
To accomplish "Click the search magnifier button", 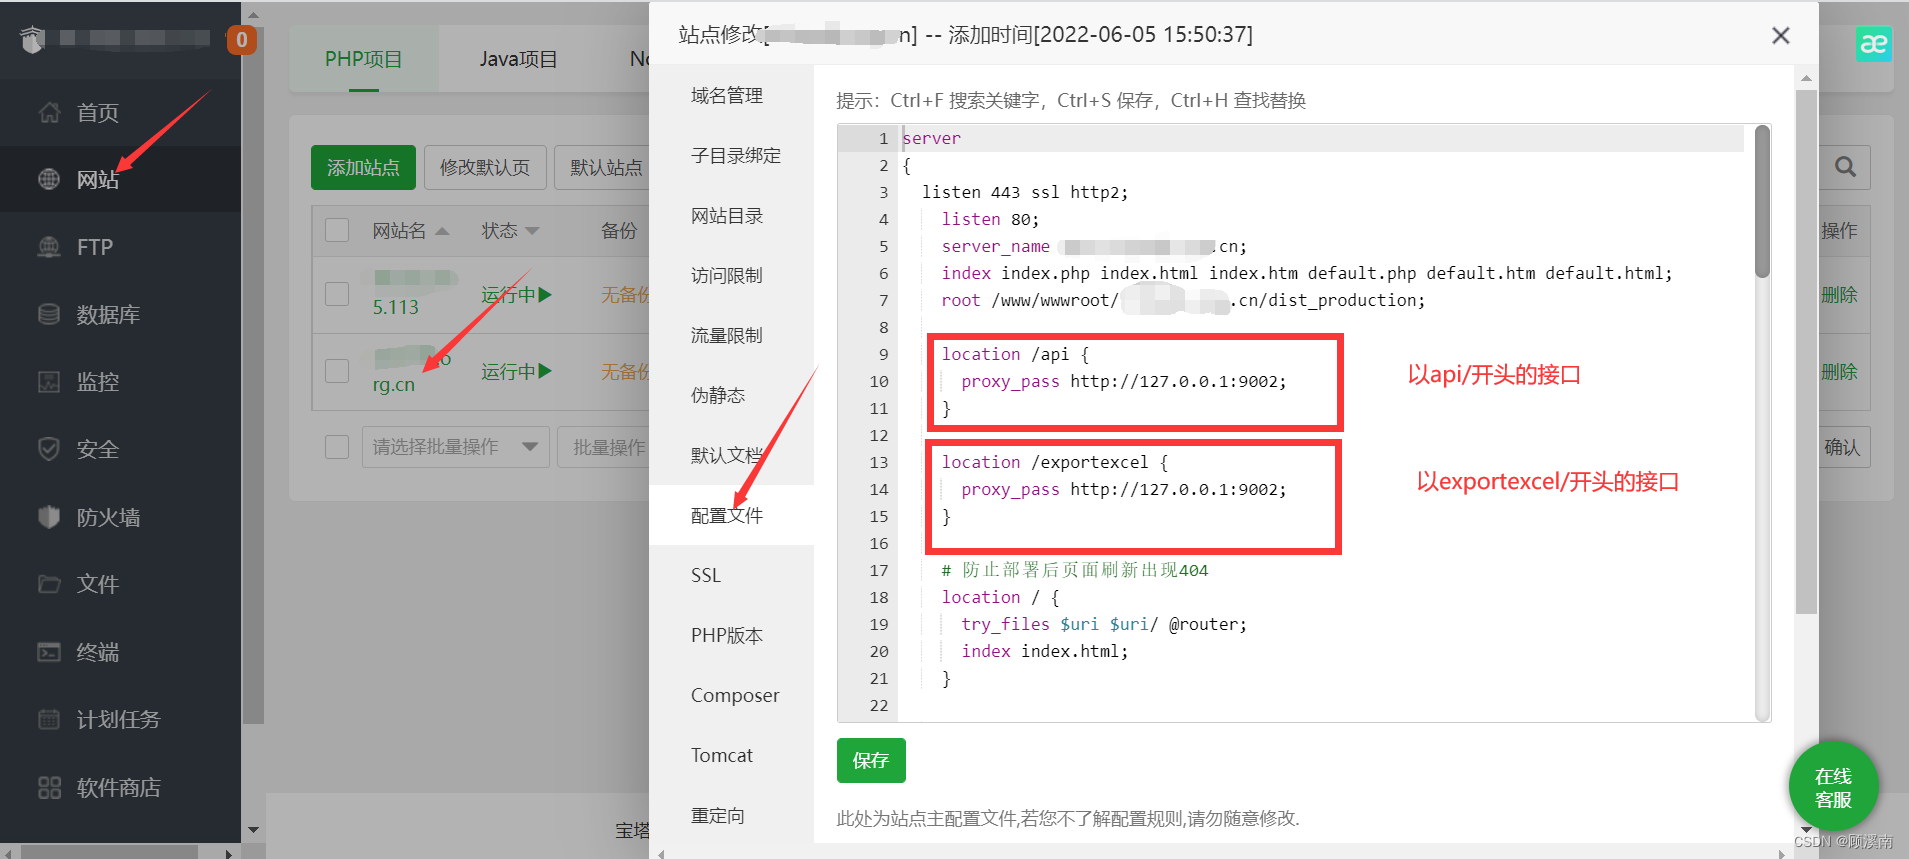I will click(x=1845, y=167).
